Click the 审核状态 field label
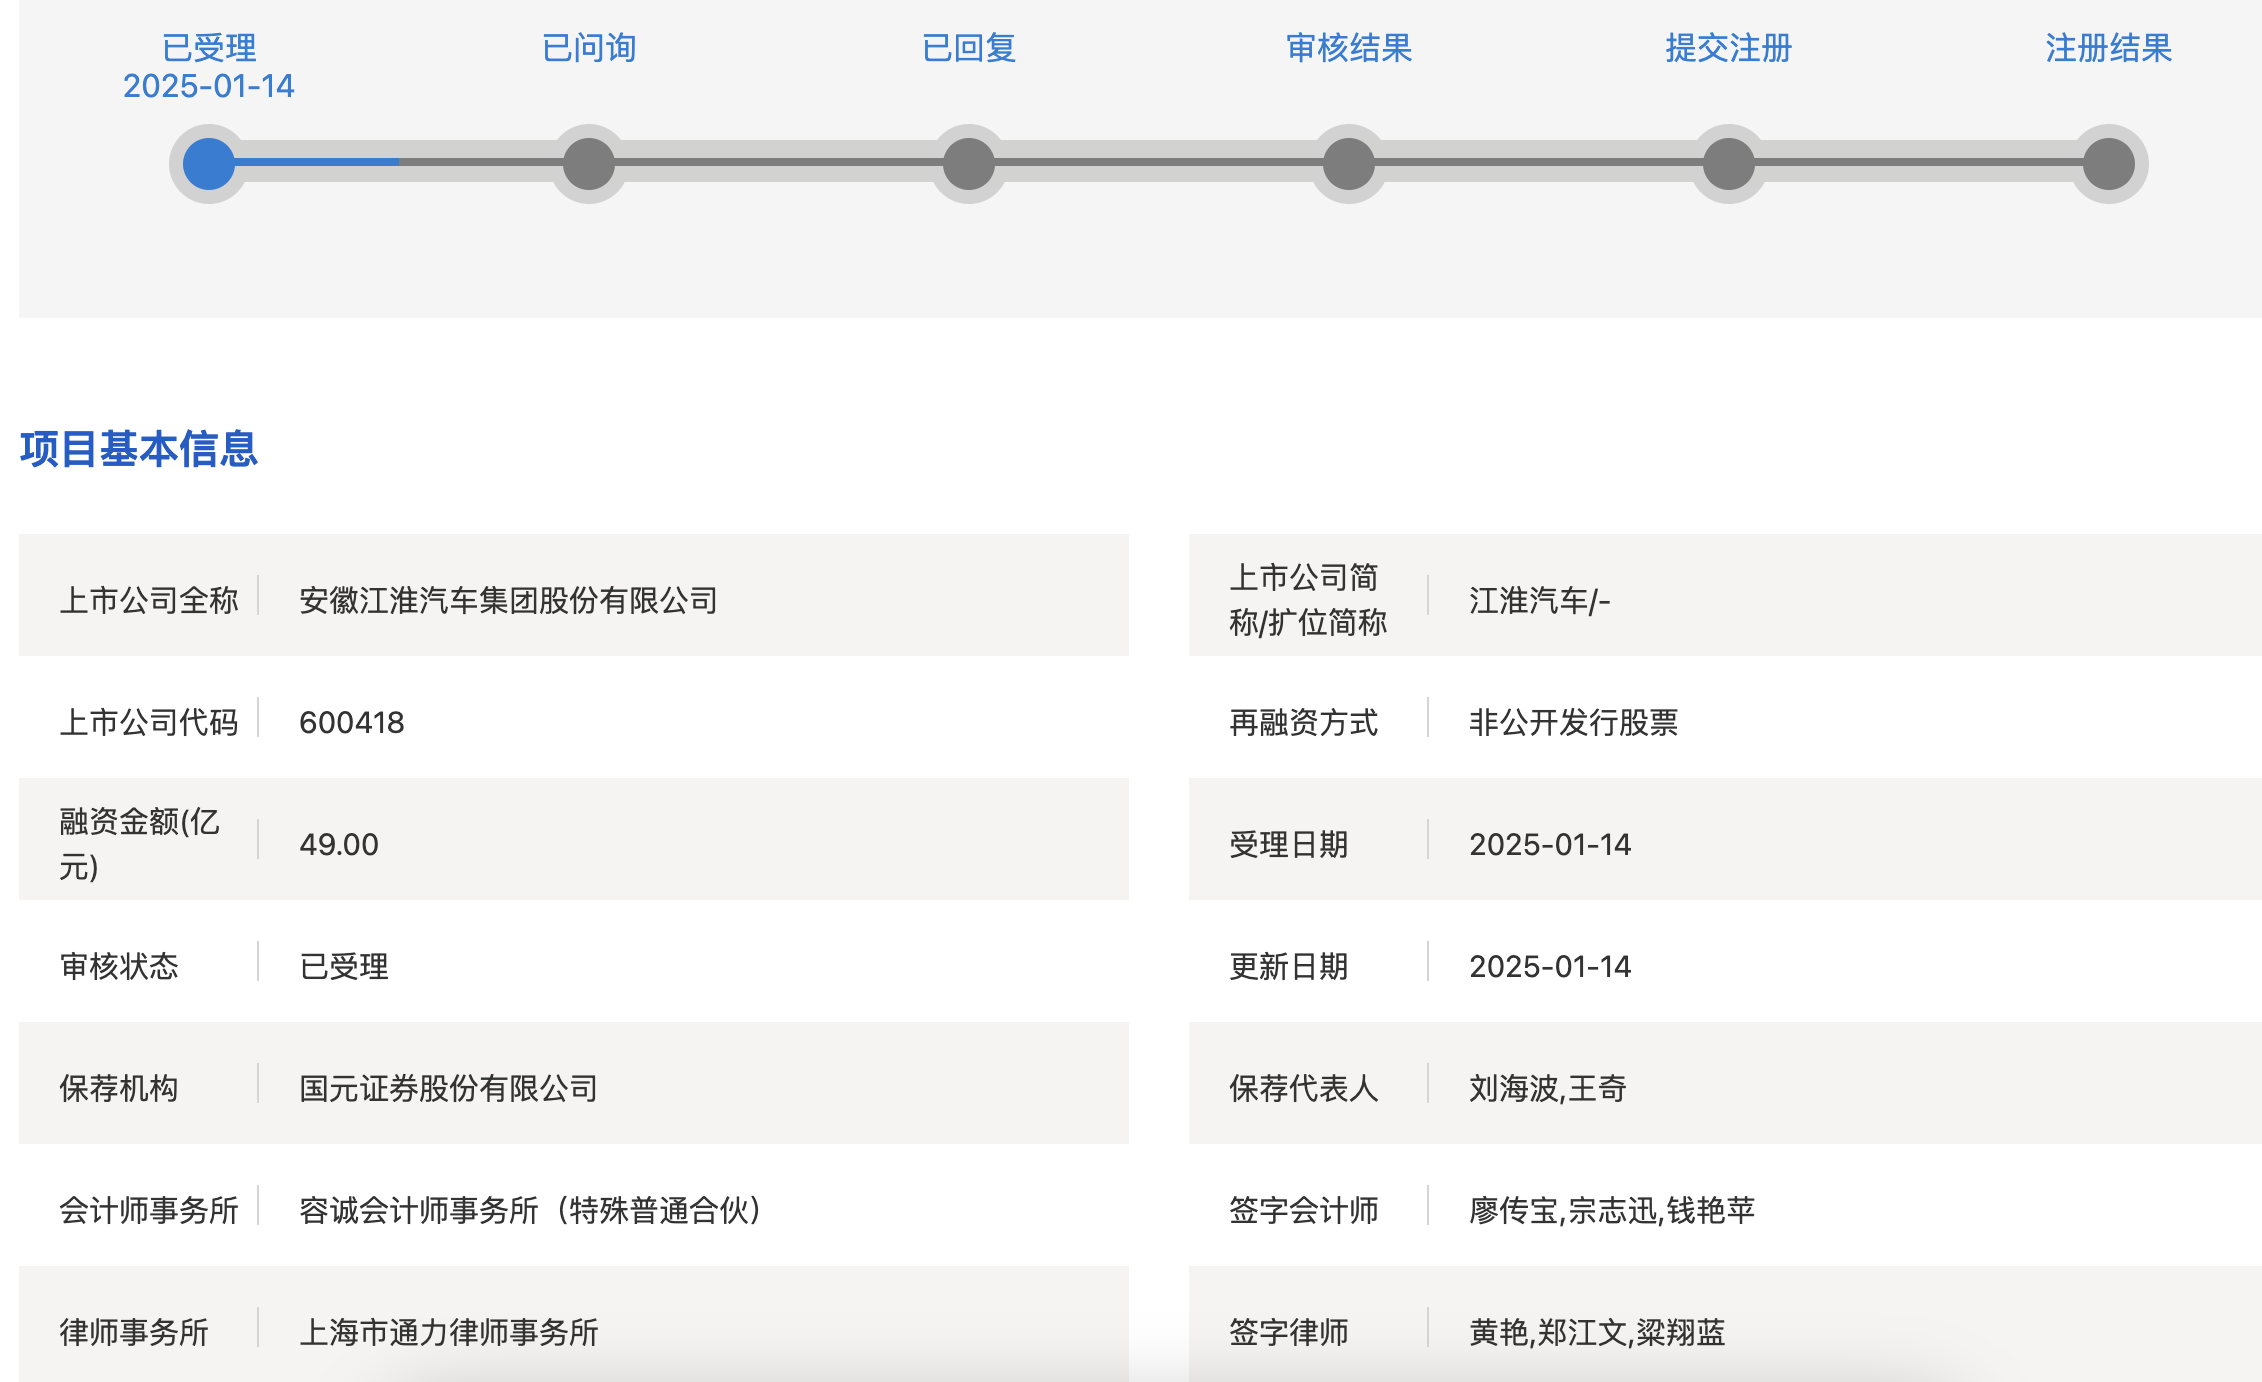The image size is (2262, 1382). pos(119,966)
